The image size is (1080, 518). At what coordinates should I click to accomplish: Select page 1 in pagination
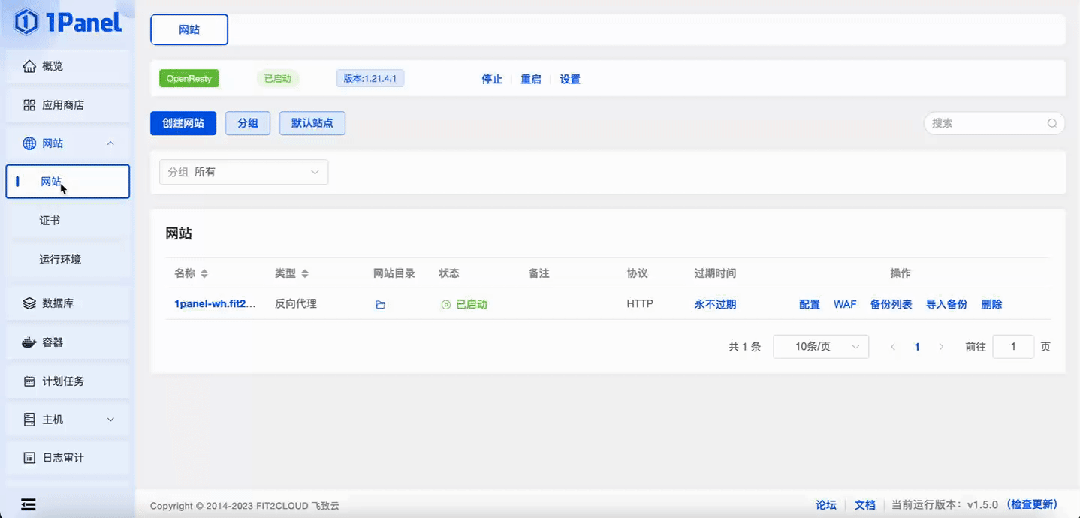917,347
